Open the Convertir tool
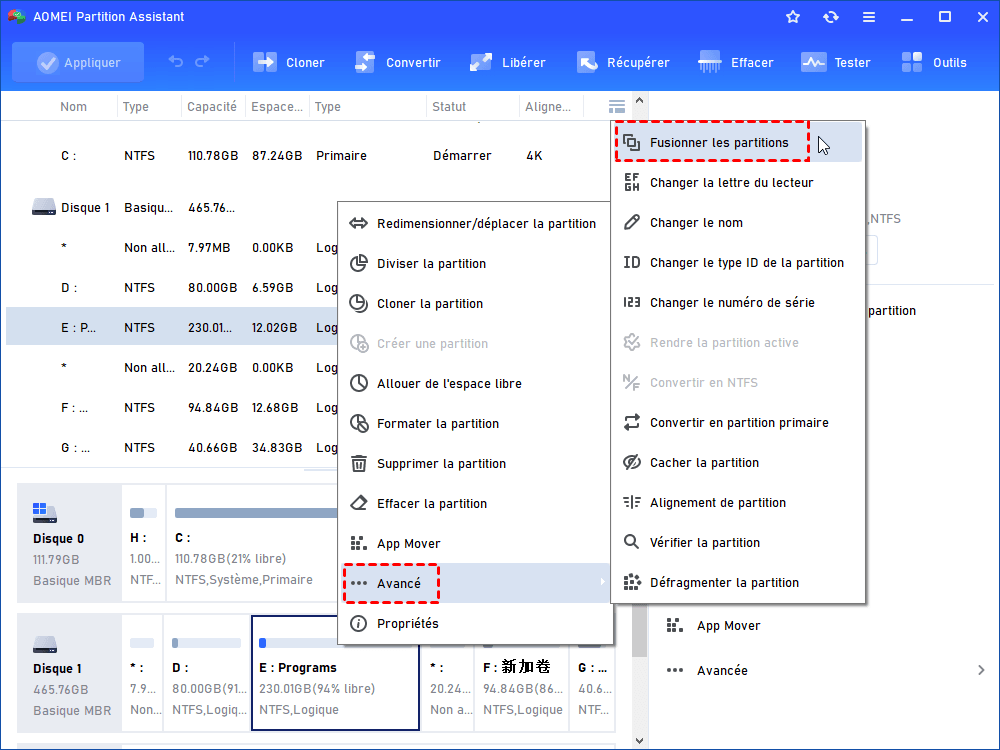This screenshot has width=1000, height=750. point(398,62)
